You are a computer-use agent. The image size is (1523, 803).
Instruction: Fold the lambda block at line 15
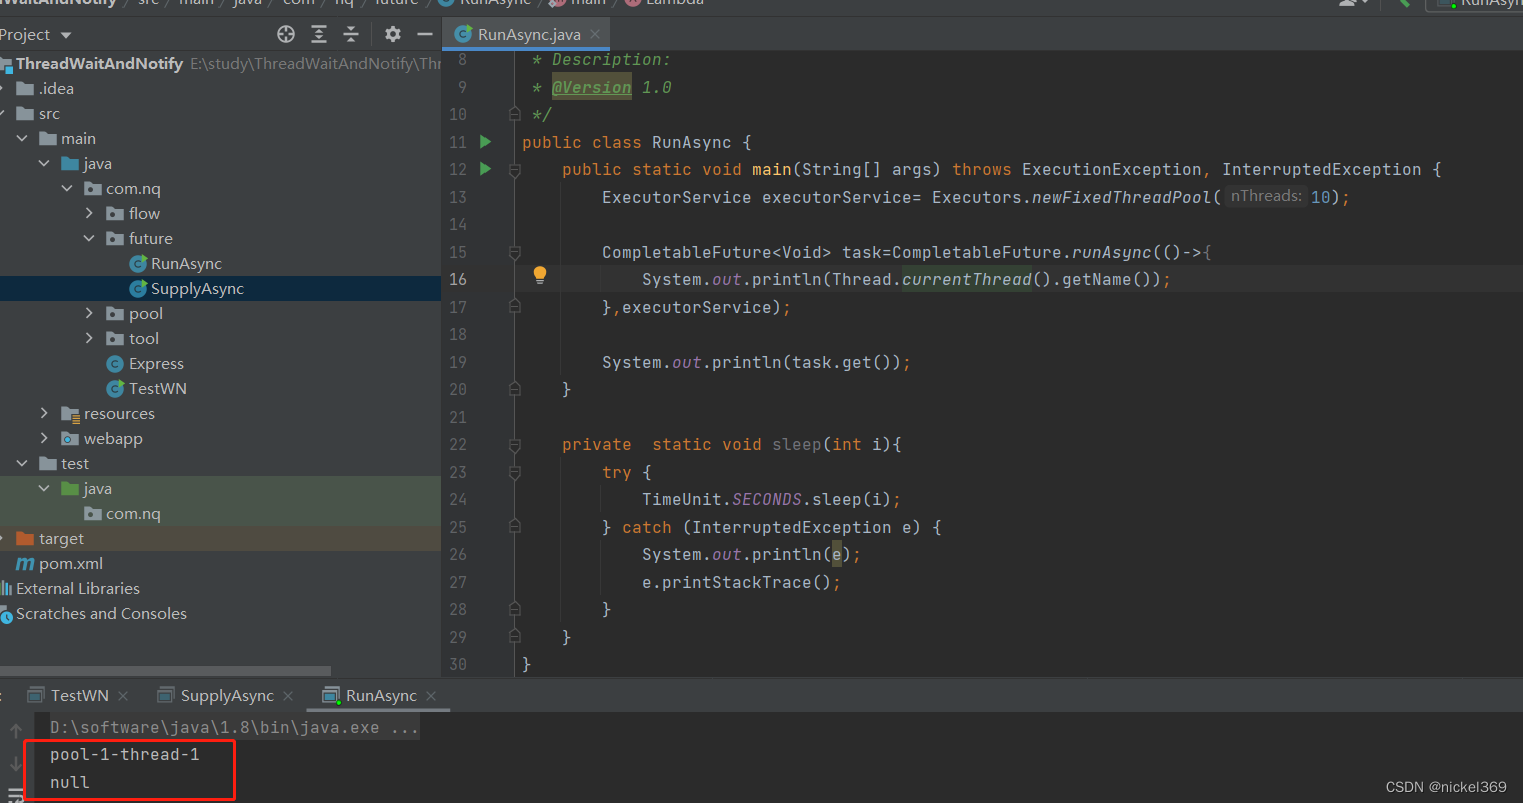pyautogui.click(x=515, y=252)
